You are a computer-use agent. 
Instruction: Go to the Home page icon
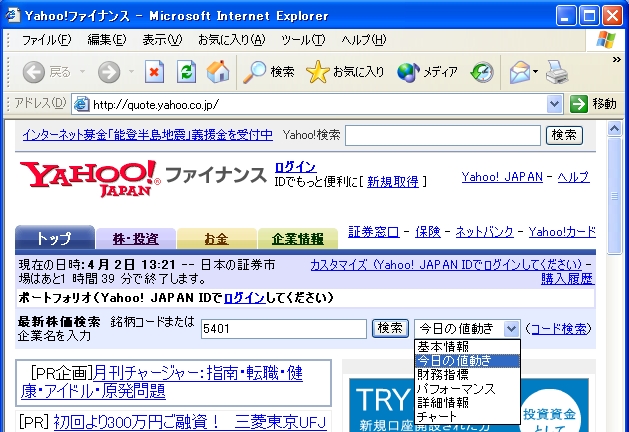[218, 72]
